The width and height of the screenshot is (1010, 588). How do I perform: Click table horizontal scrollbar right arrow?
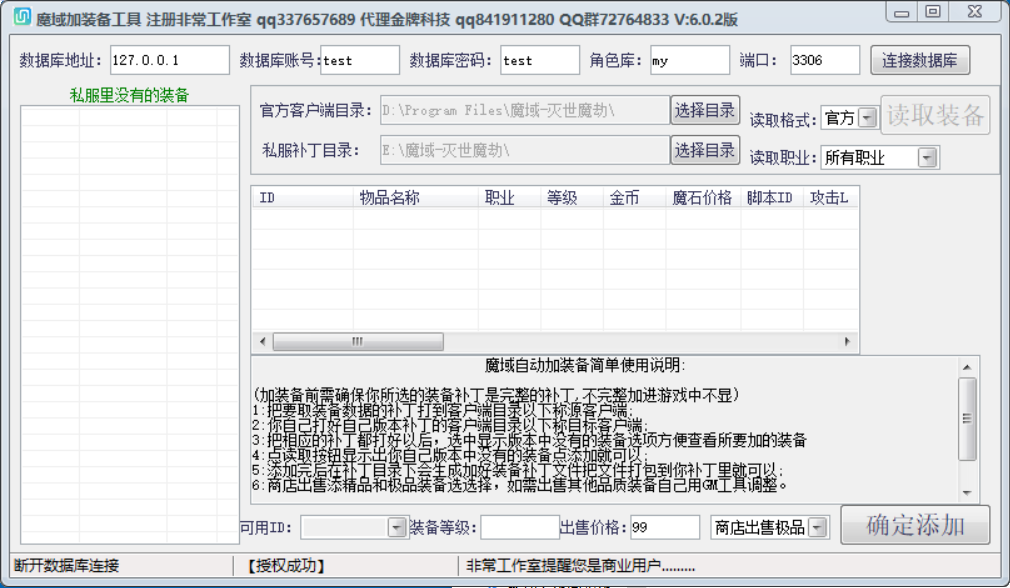[x=847, y=341]
